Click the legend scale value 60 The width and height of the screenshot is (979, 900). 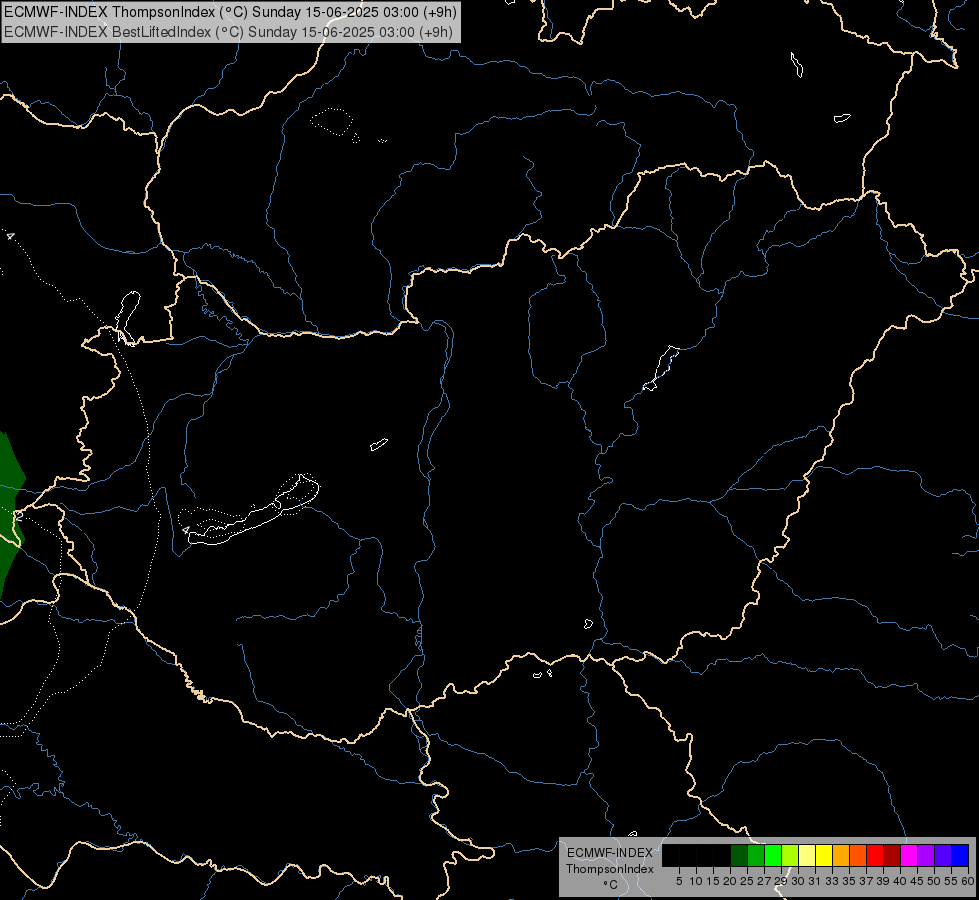point(968,881)
